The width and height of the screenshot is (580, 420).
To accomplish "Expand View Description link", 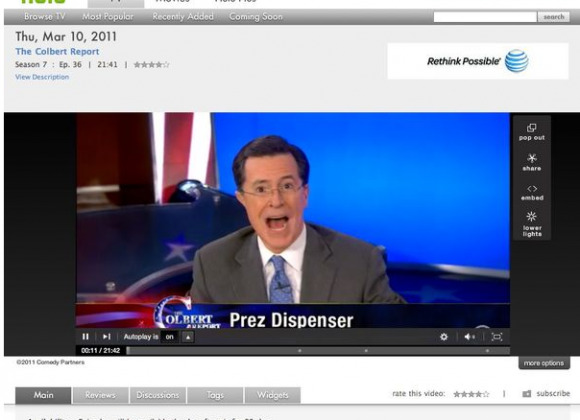I will click(x=42, y=77).
